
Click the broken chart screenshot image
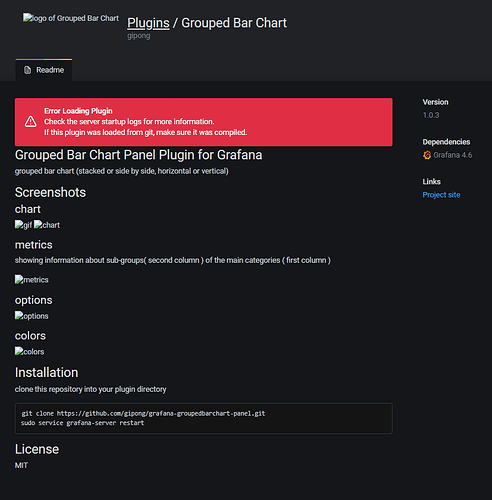(47, 225)
